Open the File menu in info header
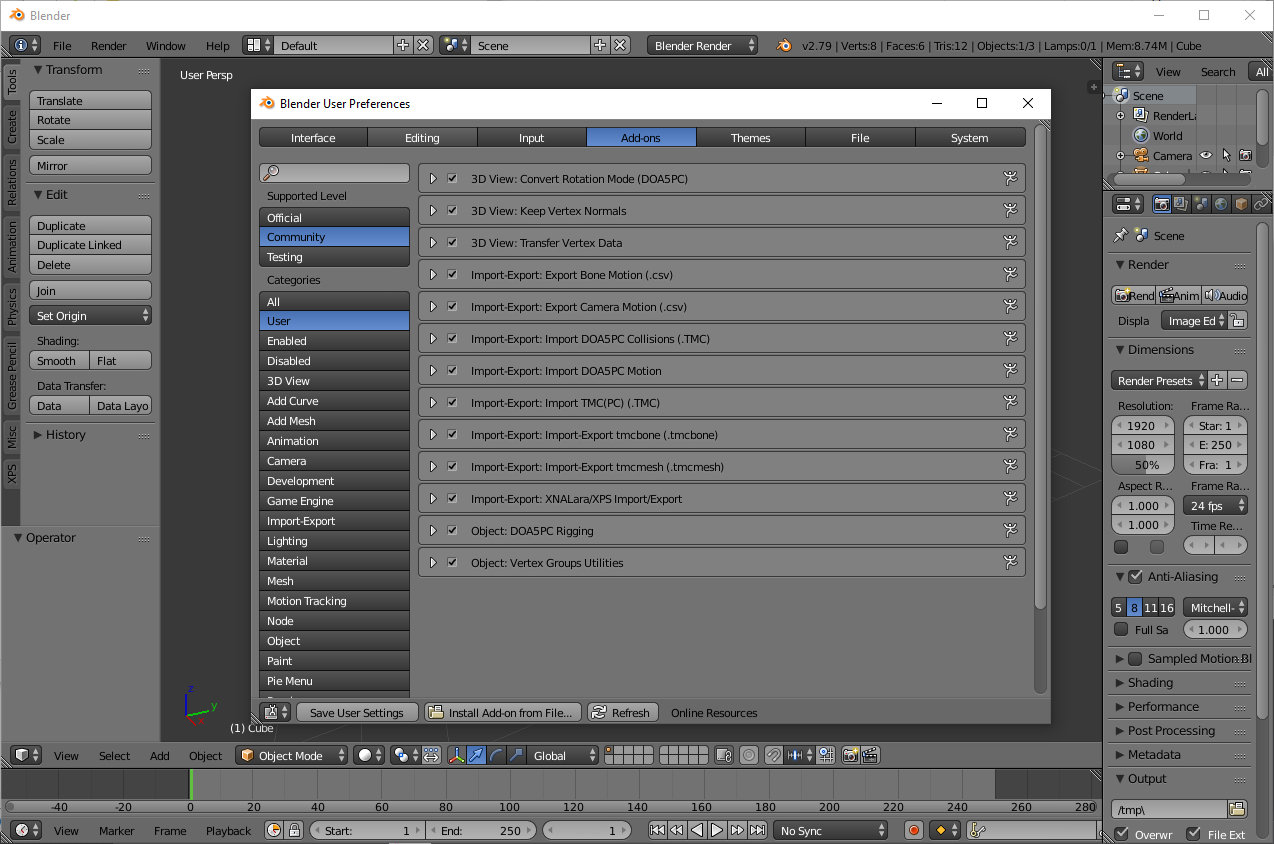Image resolution: width=1274 pixels, height=844 pixels. [62, 45]
